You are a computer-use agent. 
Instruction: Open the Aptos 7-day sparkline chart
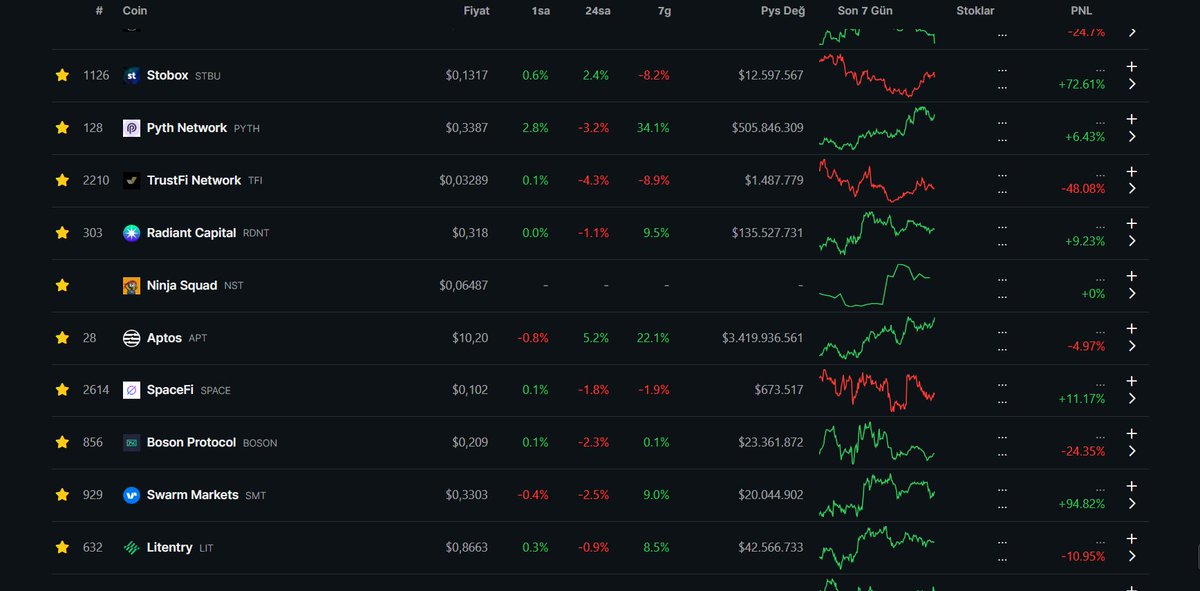coord(876,338)
